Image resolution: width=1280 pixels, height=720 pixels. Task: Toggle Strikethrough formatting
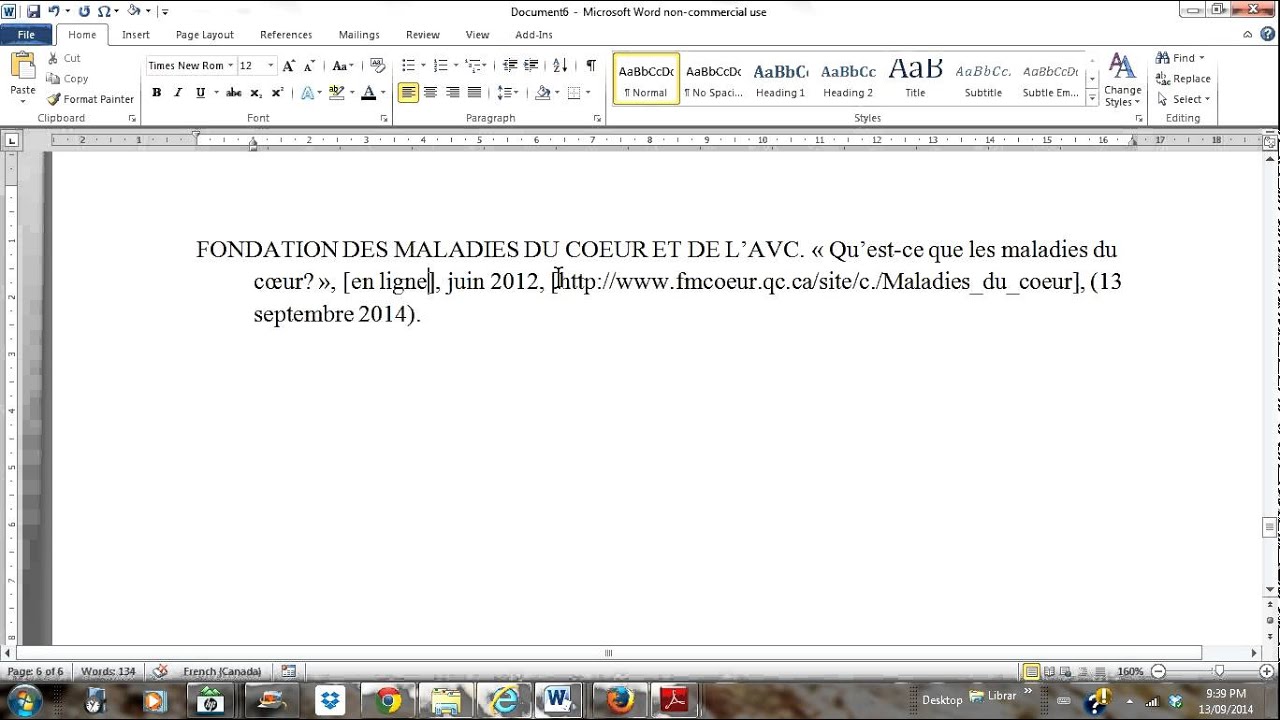pos(234,93)
